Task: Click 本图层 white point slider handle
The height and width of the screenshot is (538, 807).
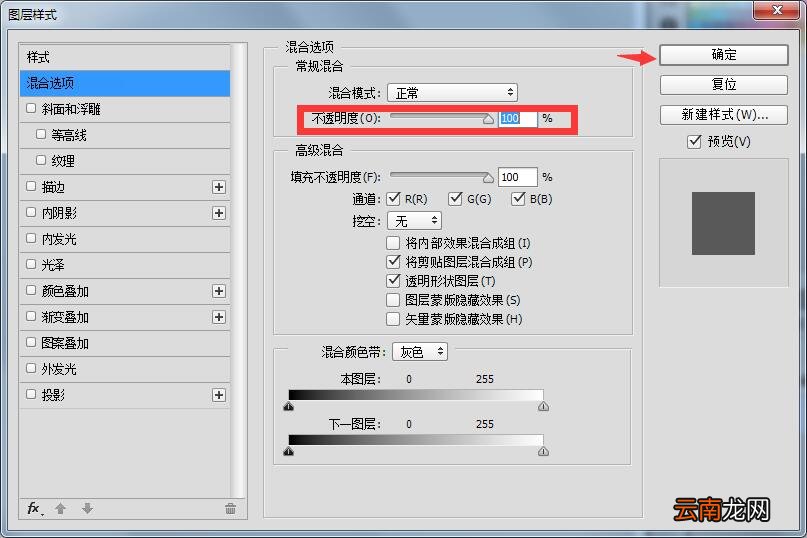Action: pos(543,406)
